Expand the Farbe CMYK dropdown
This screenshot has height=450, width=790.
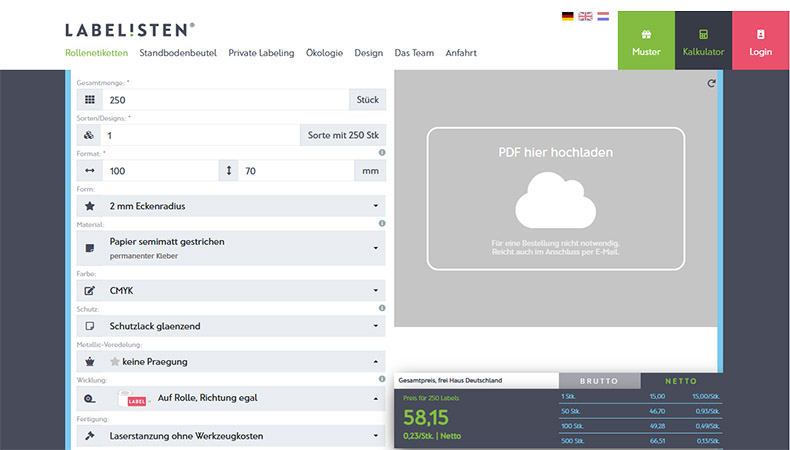[x=230, y=291]
